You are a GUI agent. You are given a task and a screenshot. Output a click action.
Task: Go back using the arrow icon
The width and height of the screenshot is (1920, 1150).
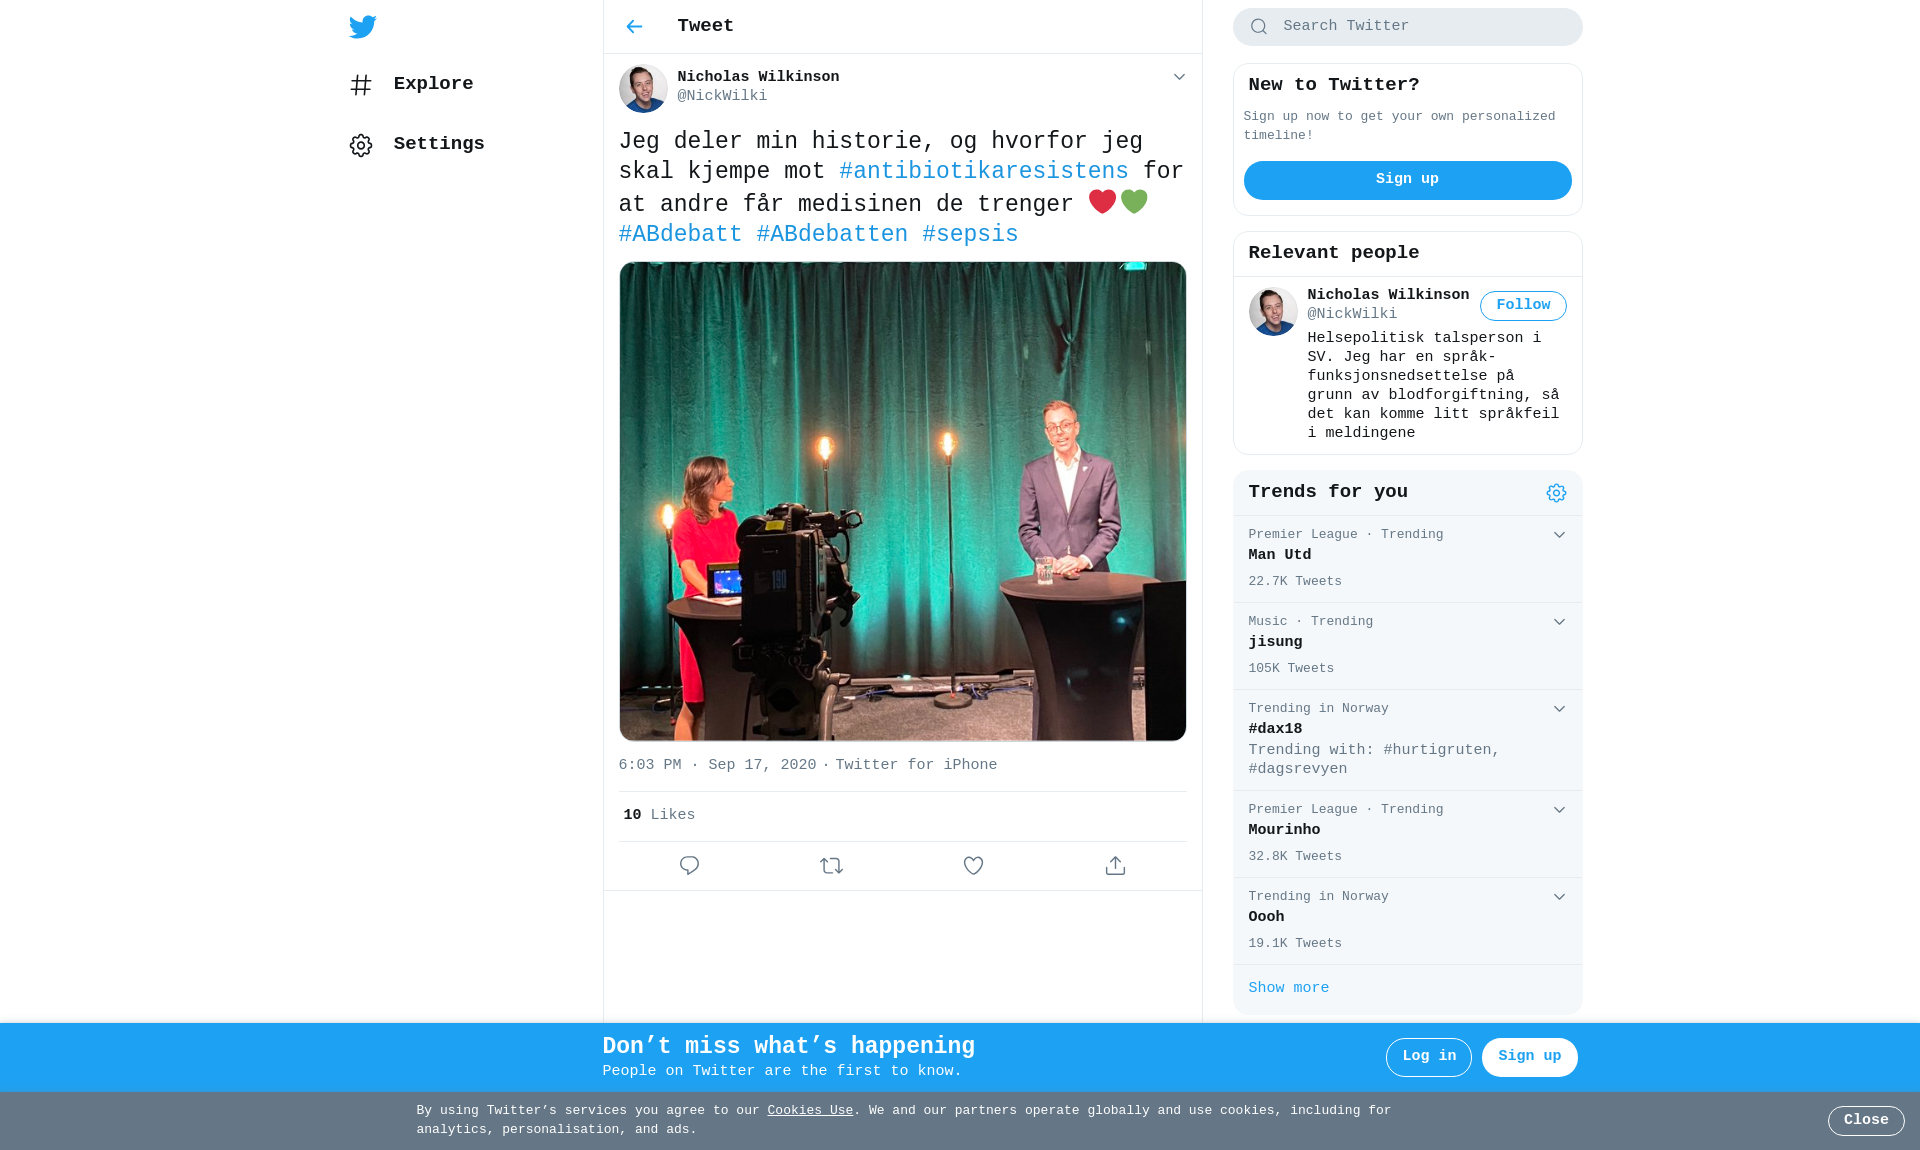pos(634,27)
